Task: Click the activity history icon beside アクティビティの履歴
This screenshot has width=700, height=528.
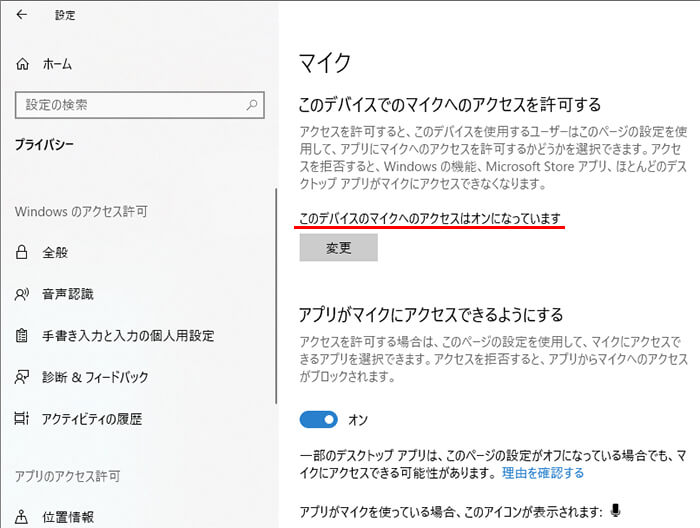Action: point(21,419)
